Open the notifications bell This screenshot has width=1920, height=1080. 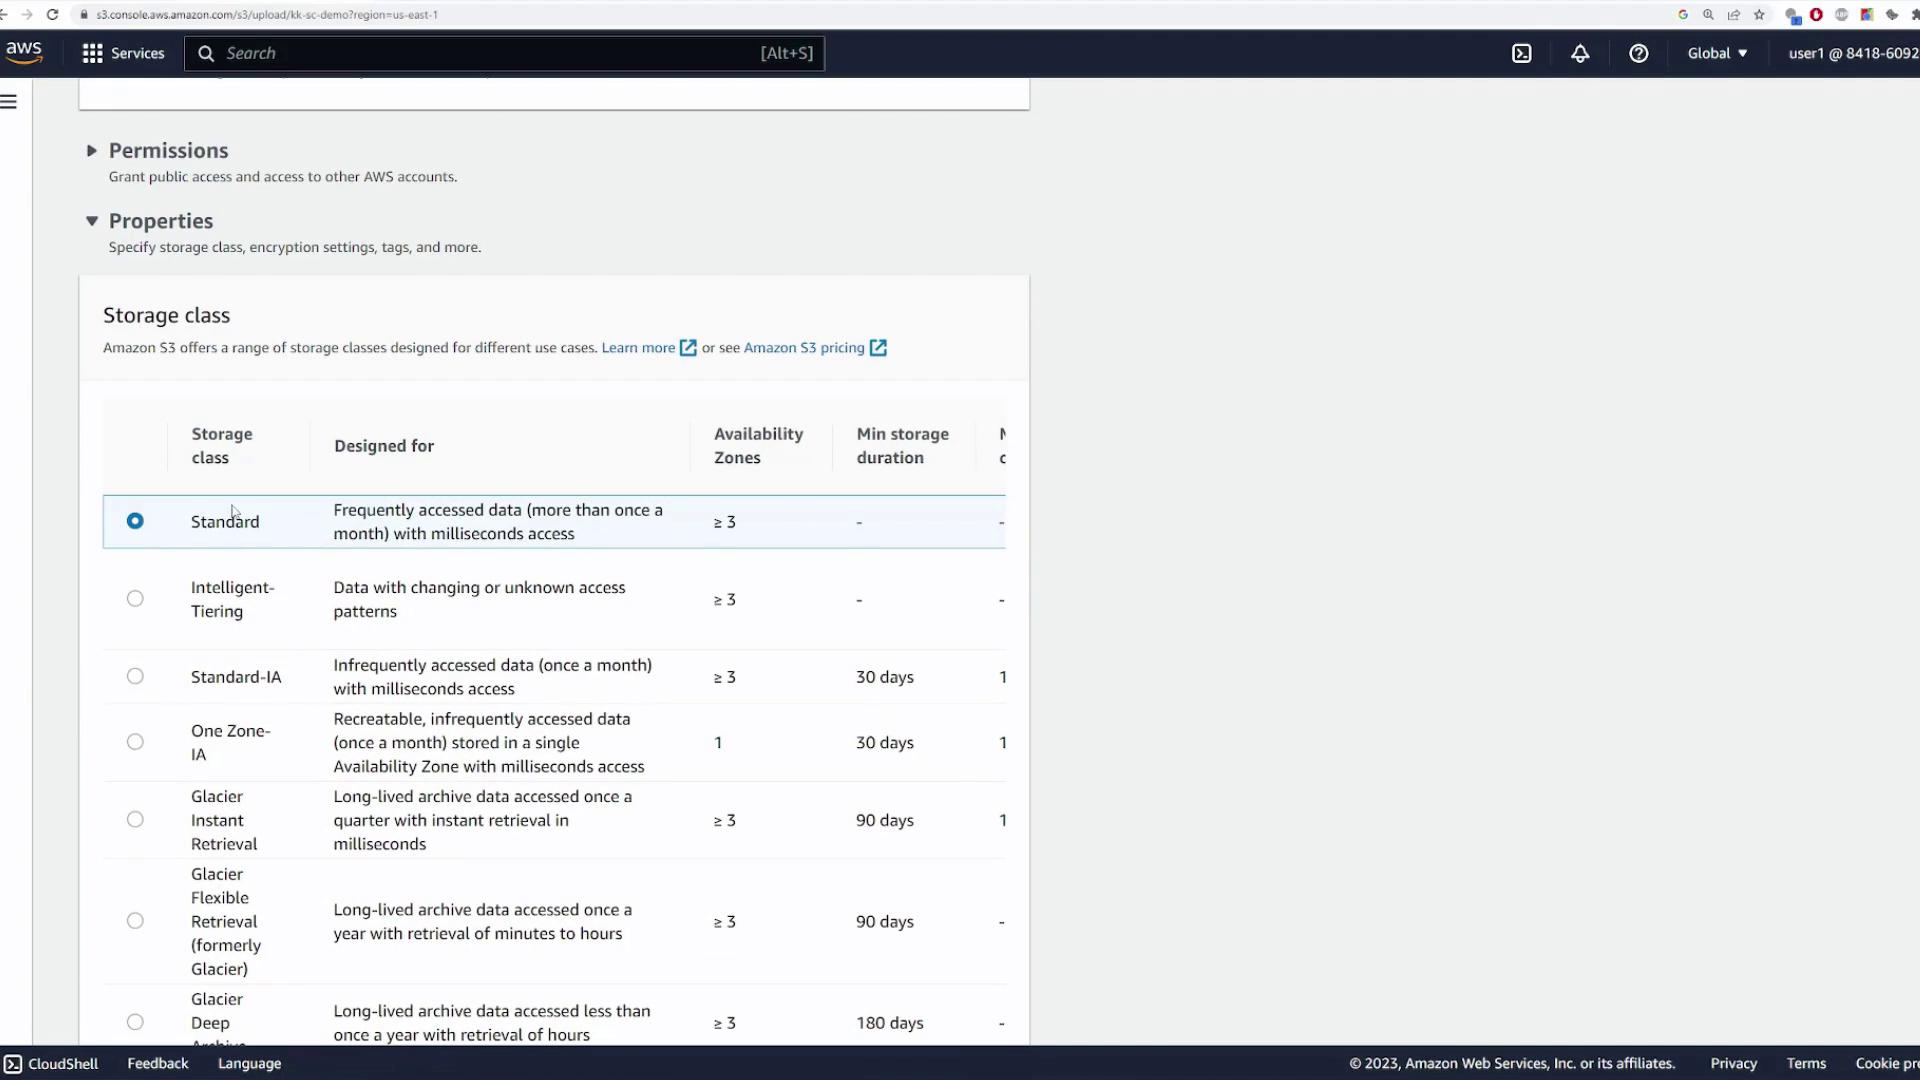pyautogui.click(x=1579, y=53)
